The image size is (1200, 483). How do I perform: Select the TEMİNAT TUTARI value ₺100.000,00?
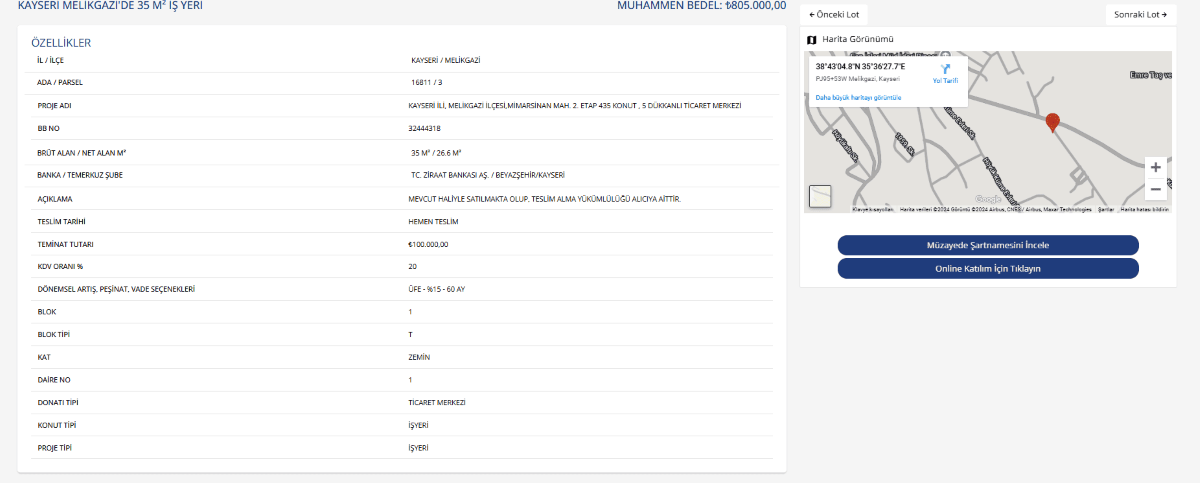point(428,244)
